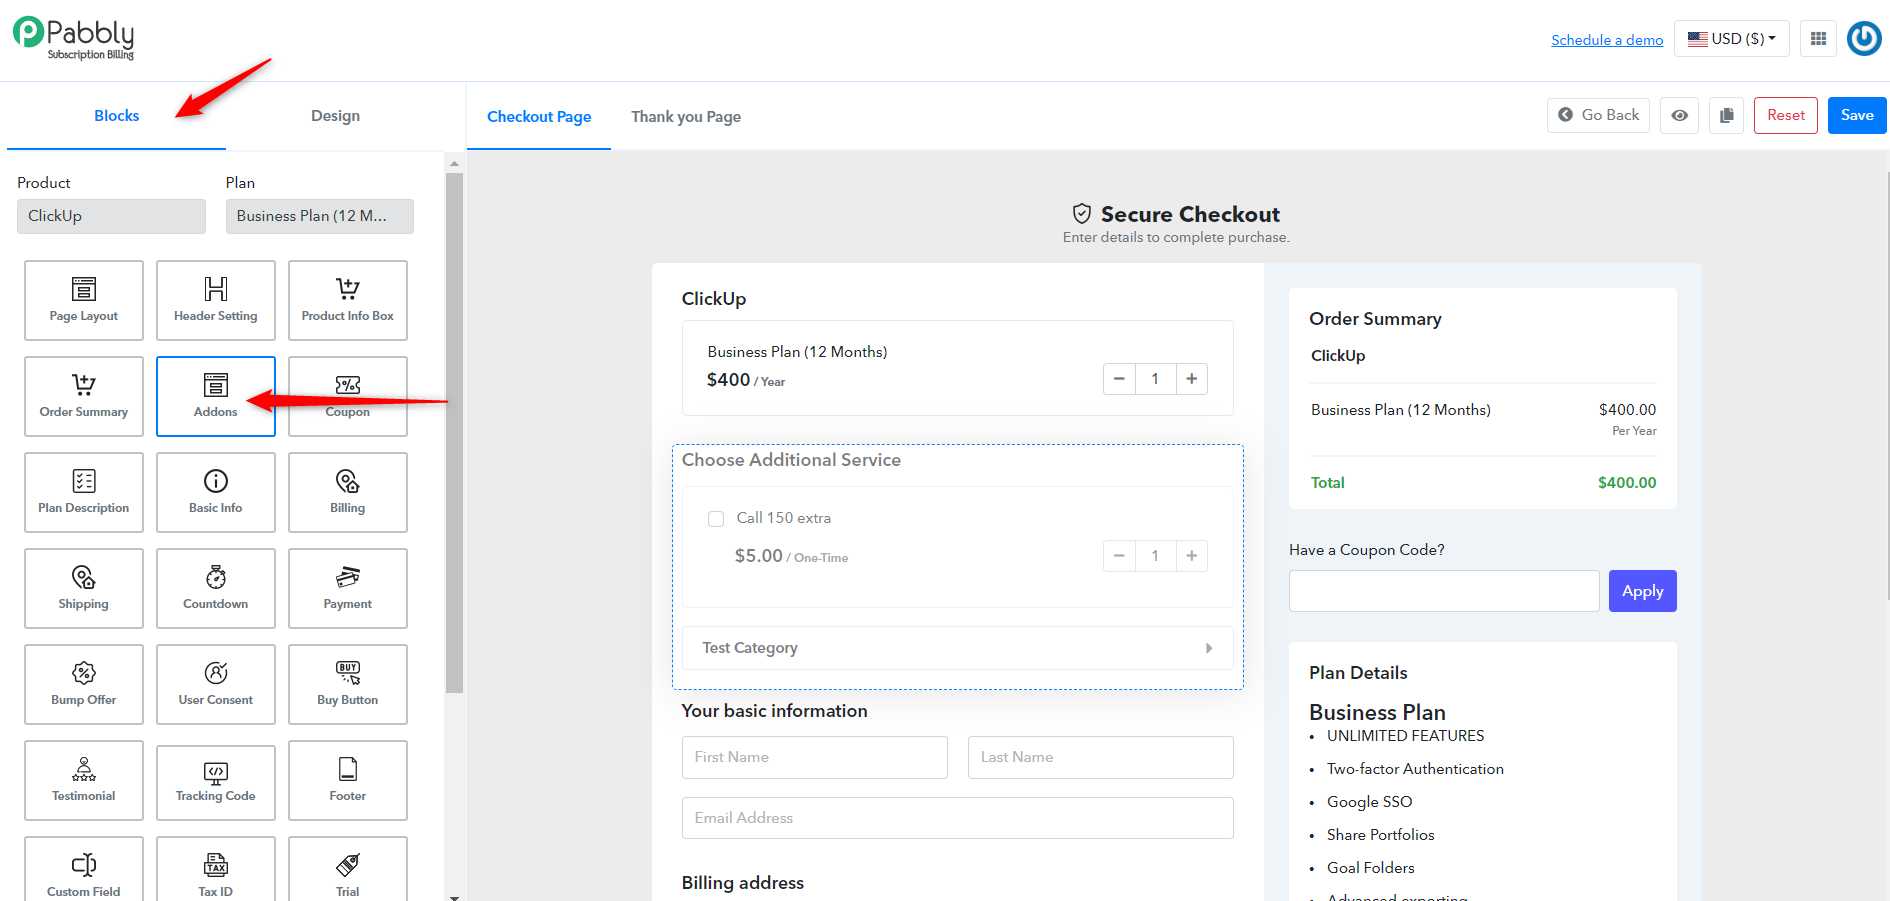
Task: Click the copy checkout page icon
Action: [x=1726, y=115]
